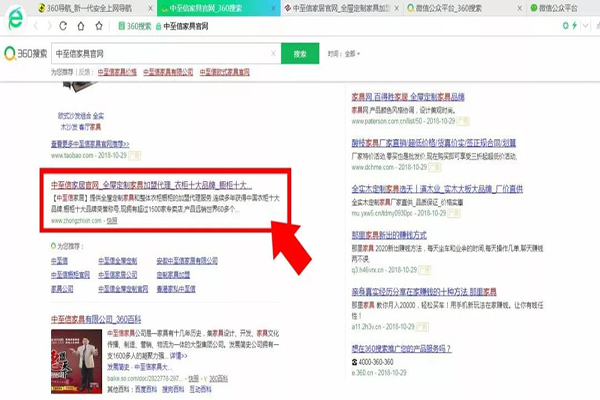Click the green circular icon beside the lightning icon
The image size is (600, 400).
[x=566, y=26]
